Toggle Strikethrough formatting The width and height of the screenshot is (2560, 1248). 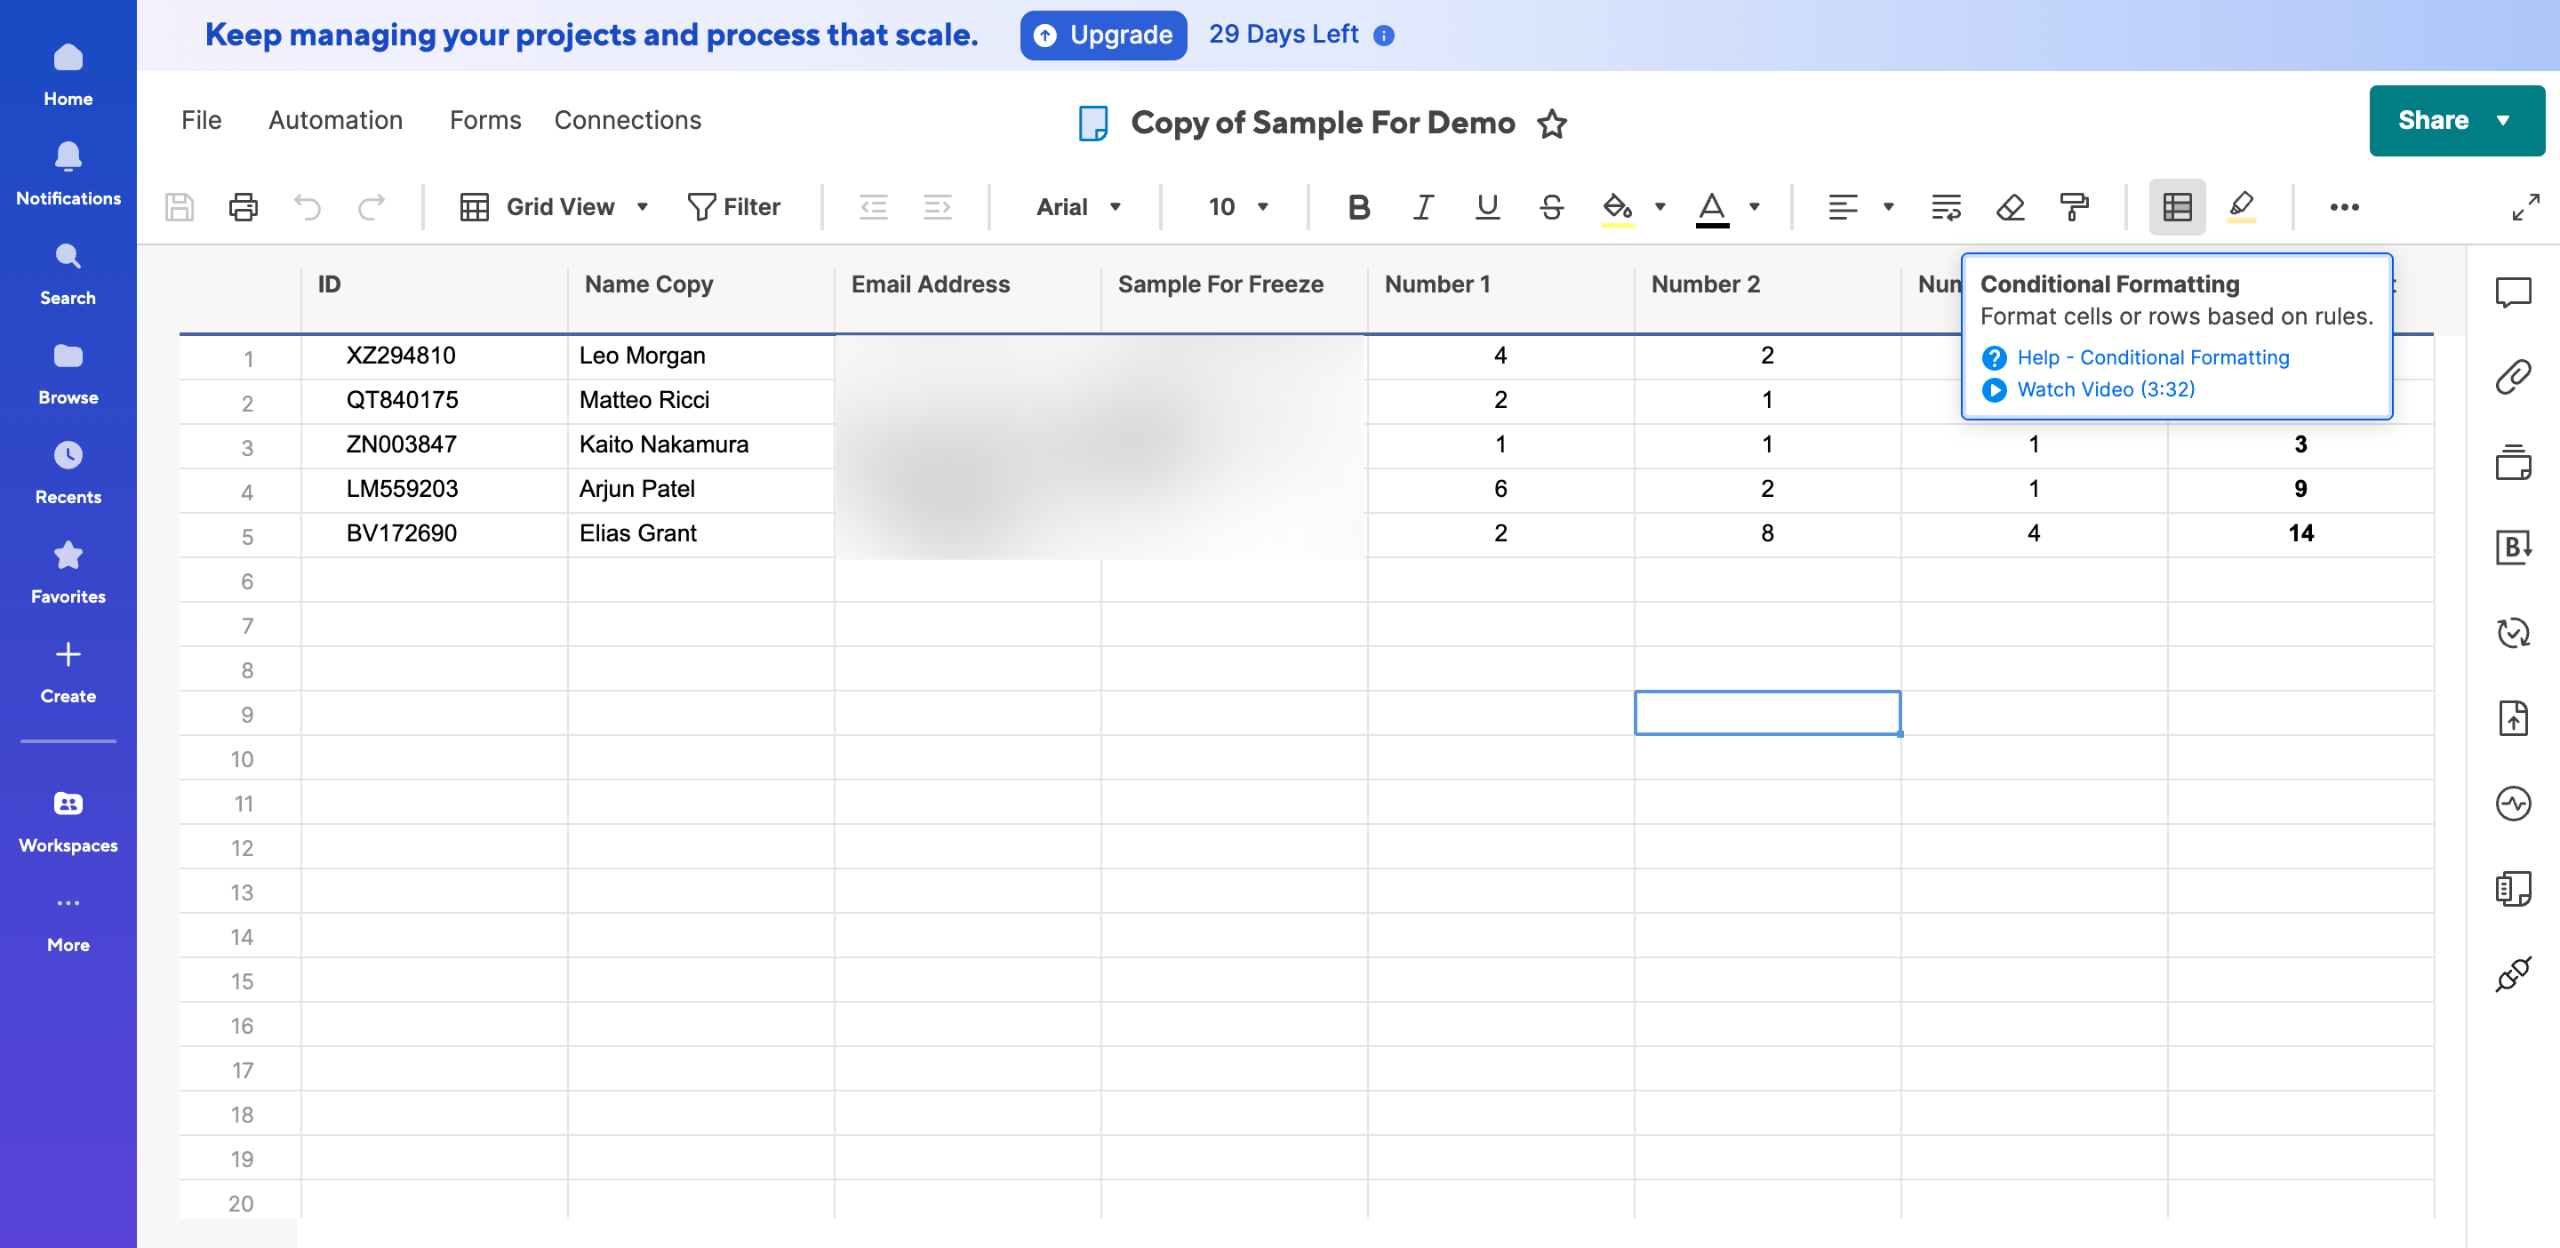(x=1551, y=207)
